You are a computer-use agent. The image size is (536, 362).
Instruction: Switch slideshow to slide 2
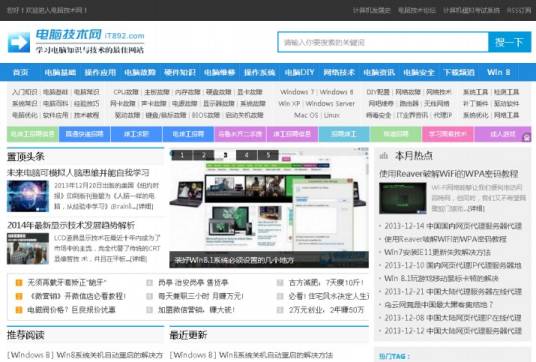[x=204, y=155]
